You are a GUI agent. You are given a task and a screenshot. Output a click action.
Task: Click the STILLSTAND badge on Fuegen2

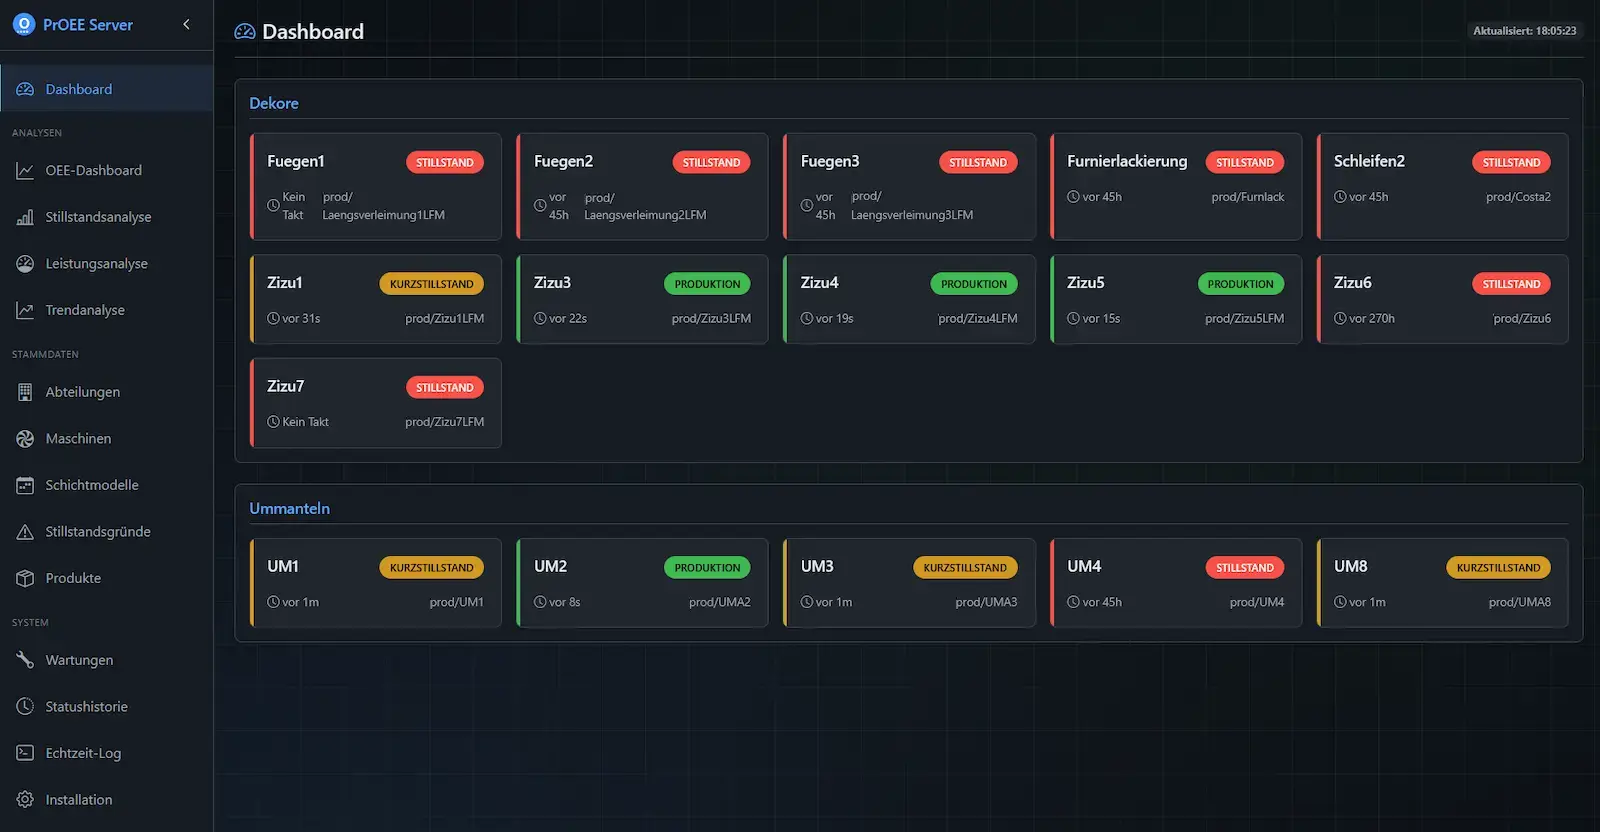coord(711,162)
